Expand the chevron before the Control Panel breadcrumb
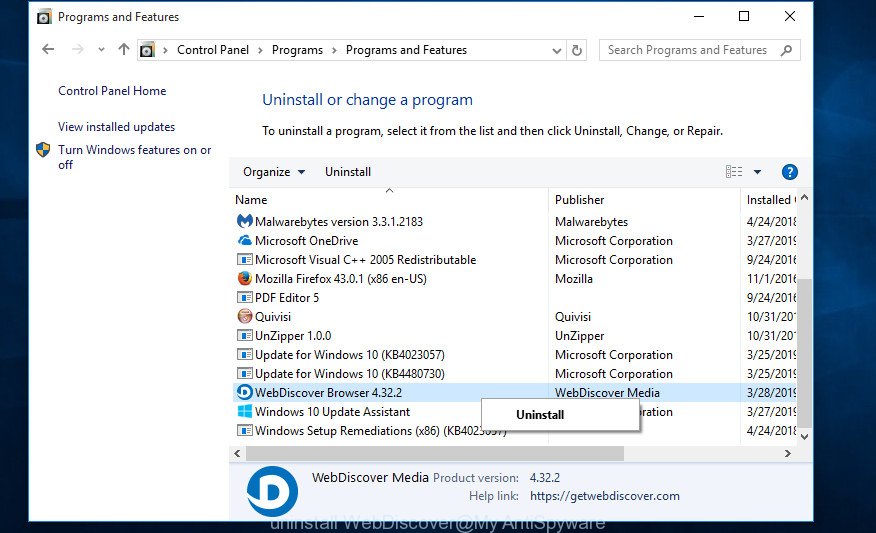Image resolution: width=876 pixels, height=533 pixels. [x=165, y=50]
